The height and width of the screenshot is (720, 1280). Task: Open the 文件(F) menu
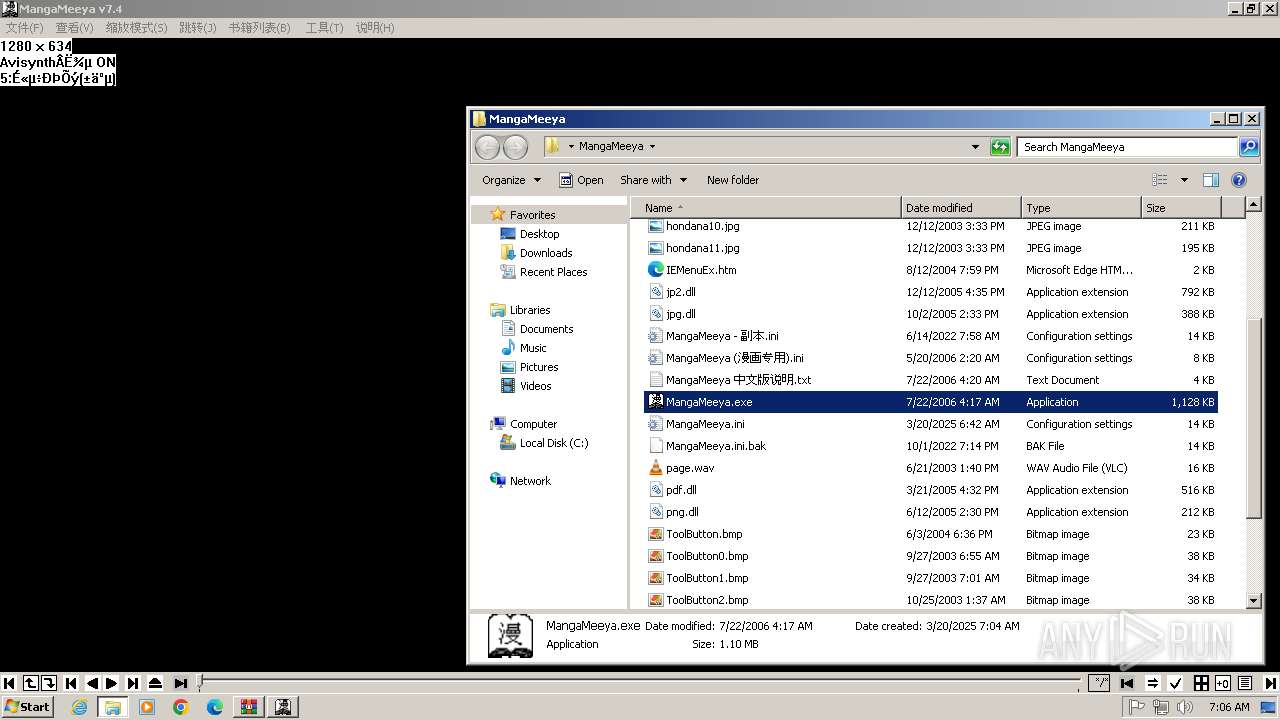[24, 28]
